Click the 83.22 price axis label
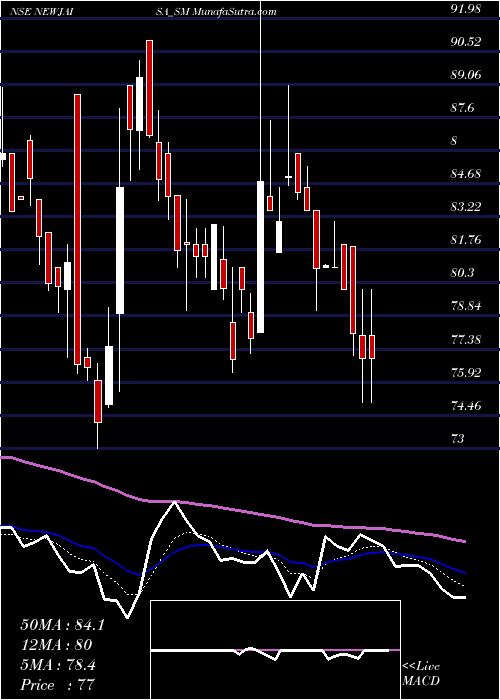The image size is (500, 700). (x=466, y=207)
